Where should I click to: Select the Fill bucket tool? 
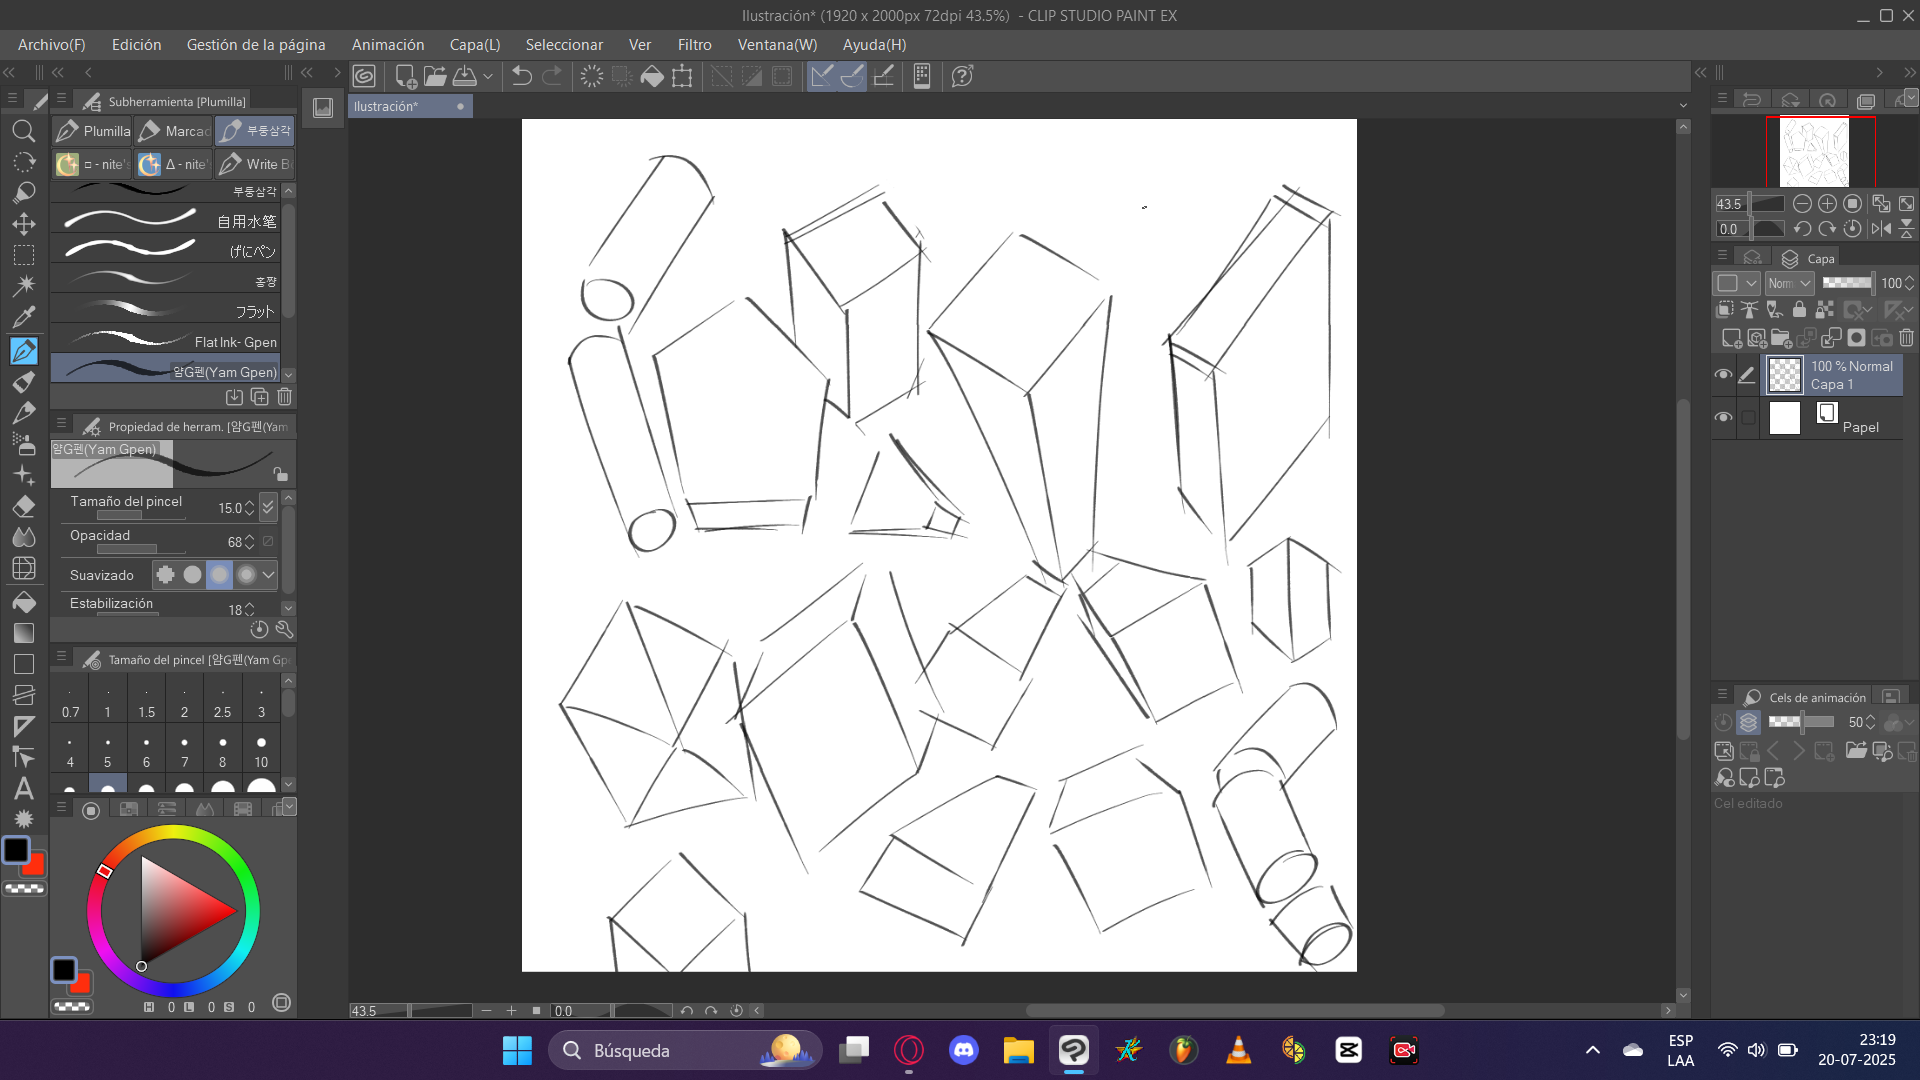click(24, 601)
